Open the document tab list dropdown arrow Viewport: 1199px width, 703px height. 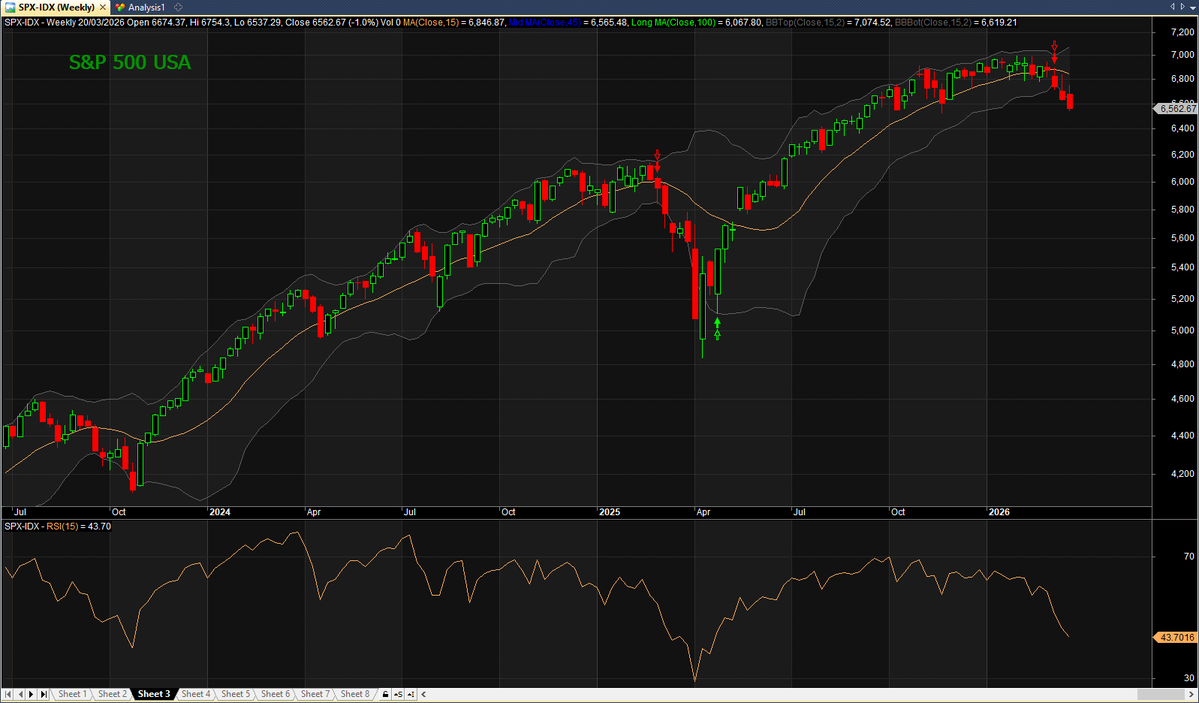pos(1193,8)
